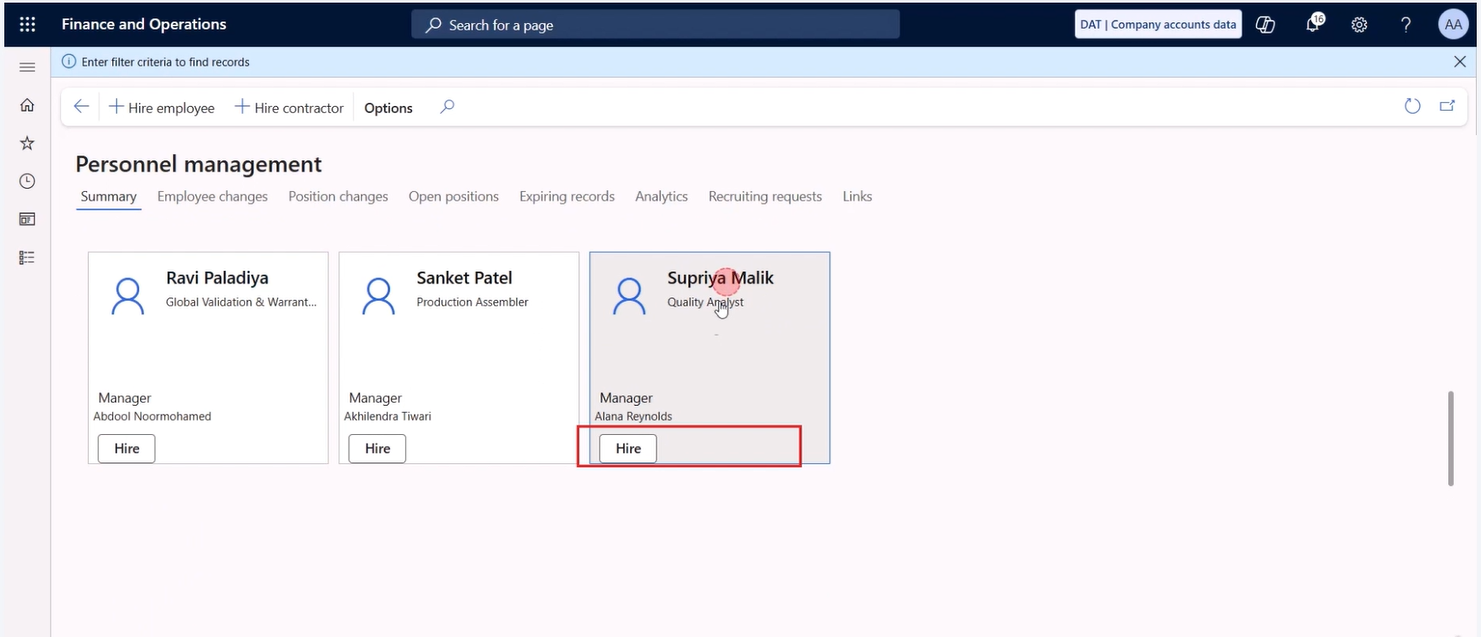
Task: Select the Summary tab
Action: (108, 197)
